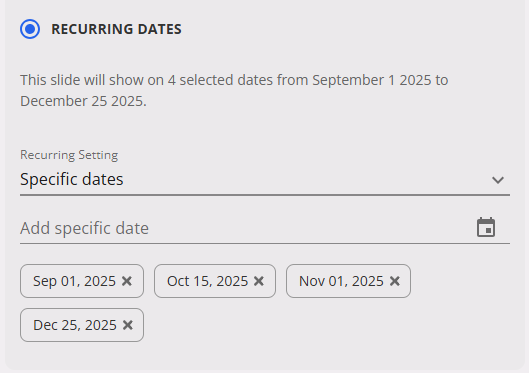Remove the Oct 15, 2025 date chip
Viewport: 529px width, 373px height.
pos(259,281)
